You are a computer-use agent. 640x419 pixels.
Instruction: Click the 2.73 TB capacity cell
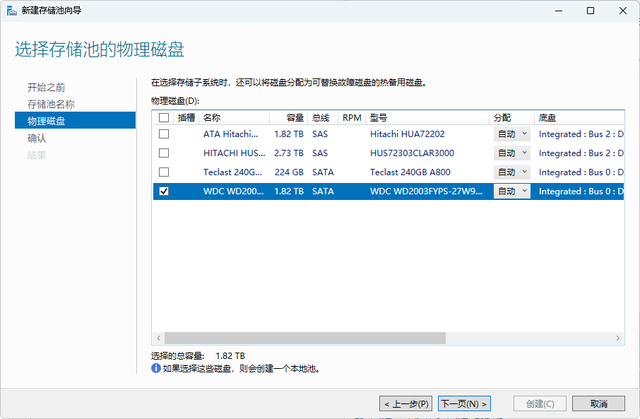(x=289, y=153)
